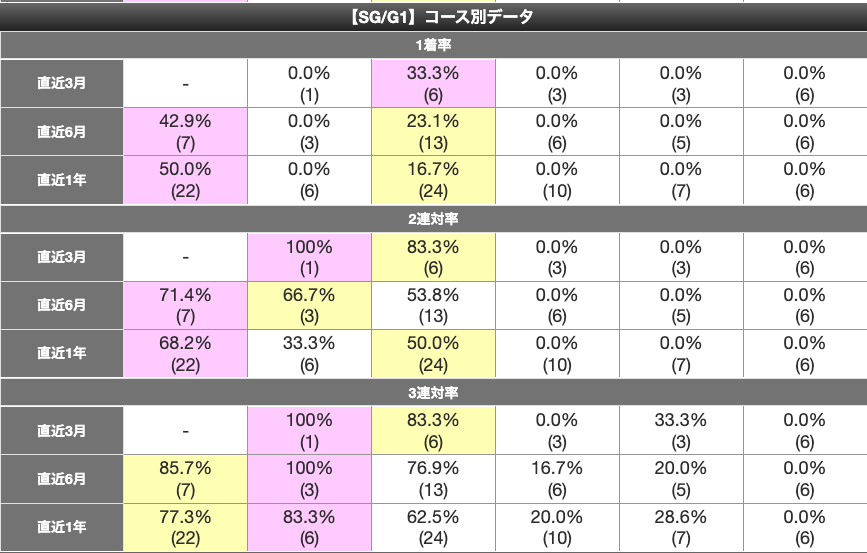Screen dimensions: 867x553
Task: Click 直近6月 row label under 2連対率
Action: (61, 305)
